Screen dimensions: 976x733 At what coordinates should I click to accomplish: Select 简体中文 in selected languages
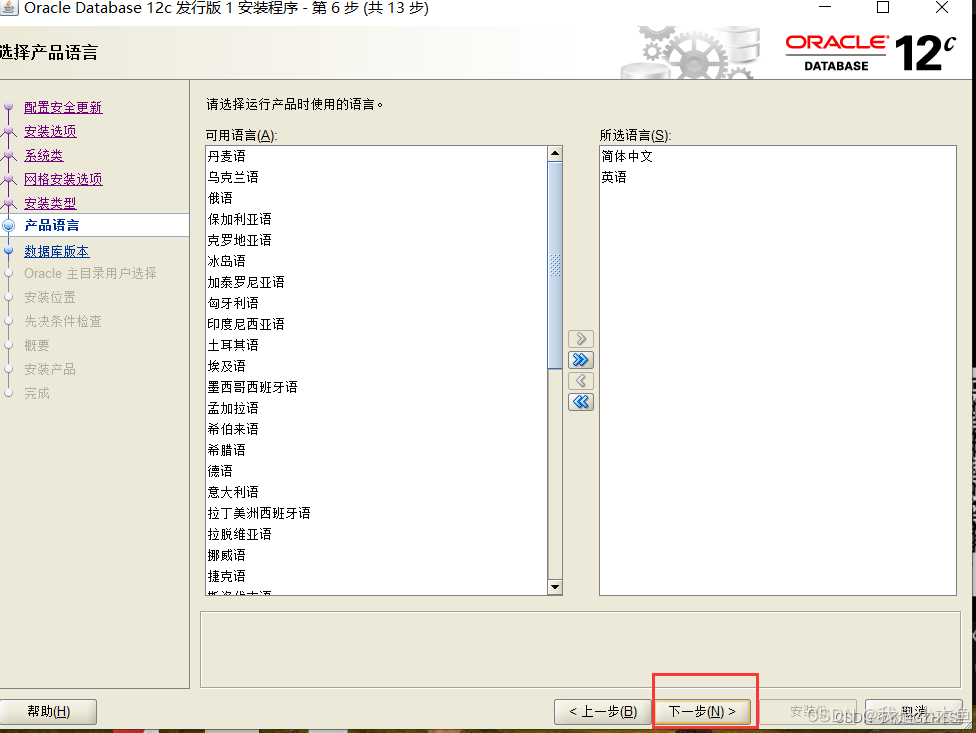point(777,156)
